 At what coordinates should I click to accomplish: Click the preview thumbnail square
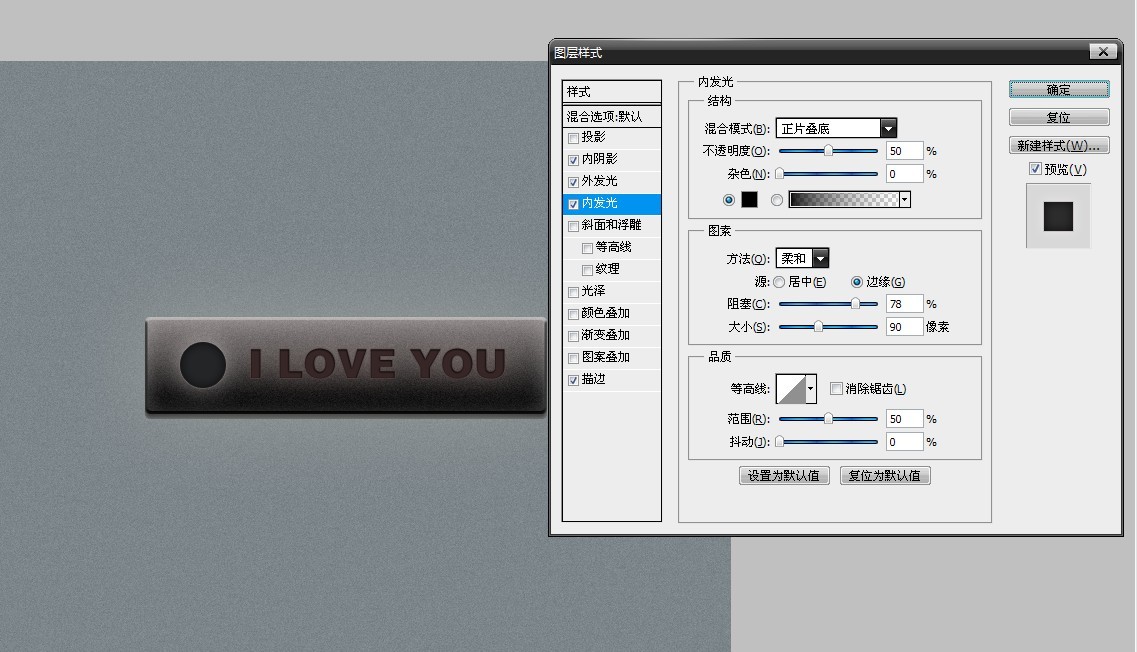(x=1058, y=216)
